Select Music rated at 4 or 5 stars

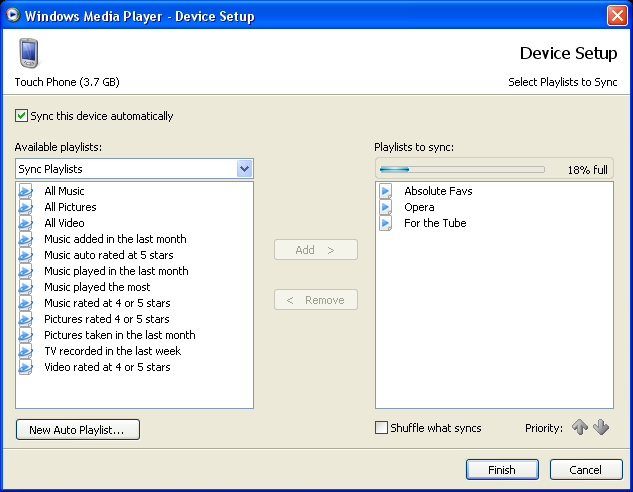(107, 303)
